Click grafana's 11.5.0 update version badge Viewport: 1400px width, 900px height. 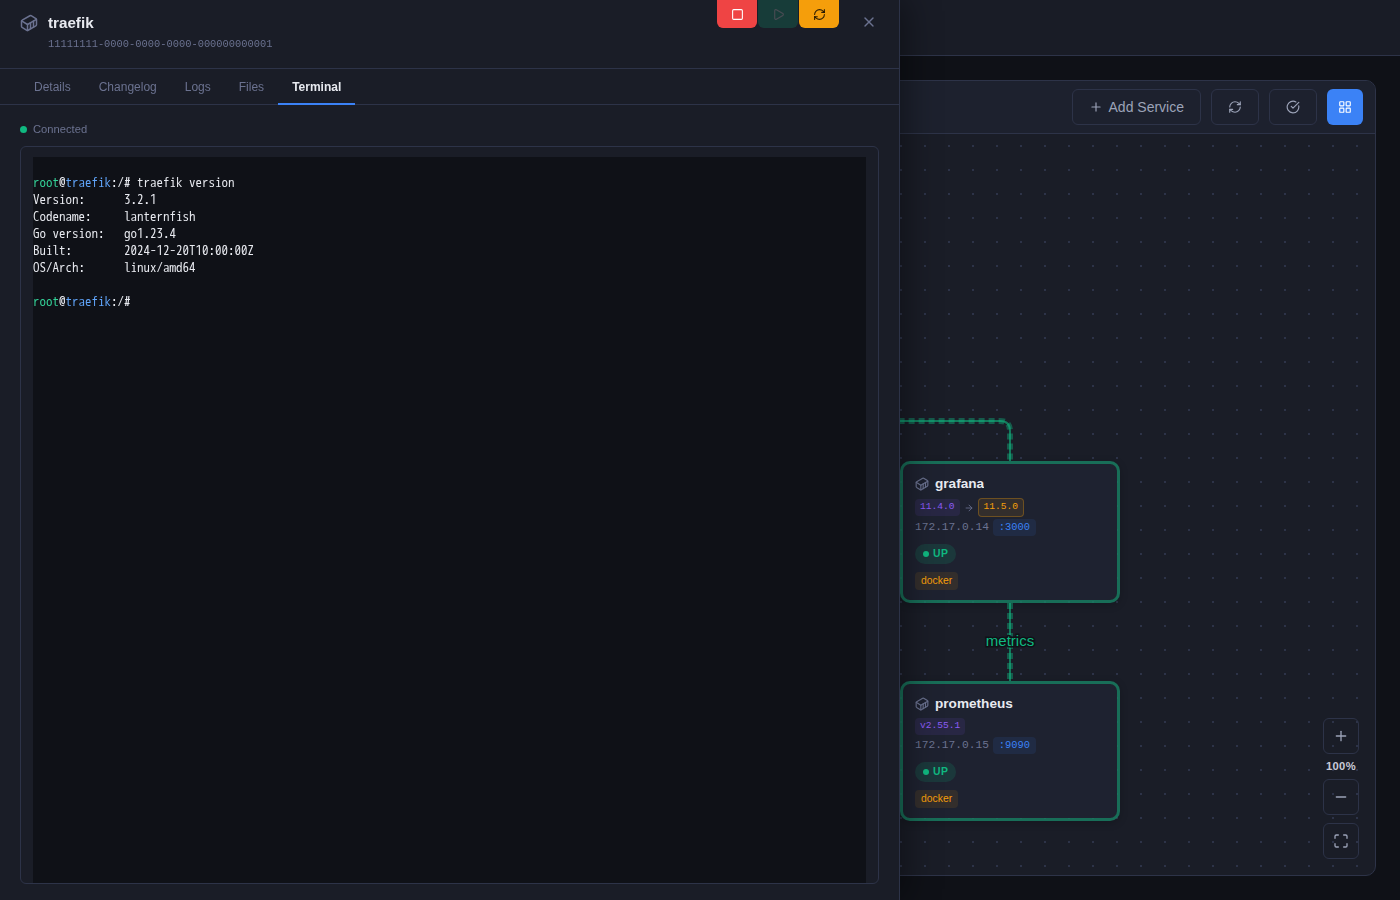click(x=1001, y=507)
